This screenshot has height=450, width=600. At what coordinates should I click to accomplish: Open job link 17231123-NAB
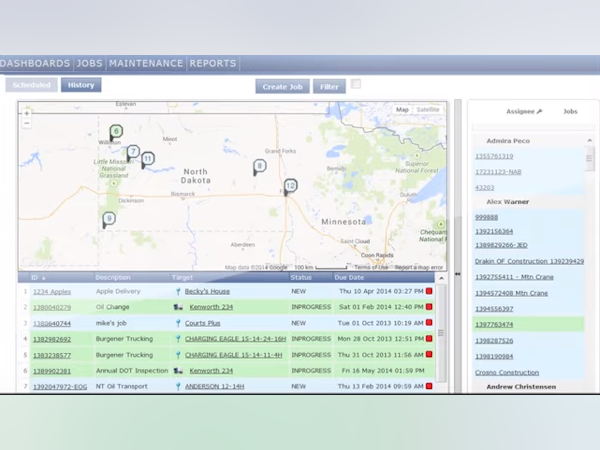(x=498, y=172)
